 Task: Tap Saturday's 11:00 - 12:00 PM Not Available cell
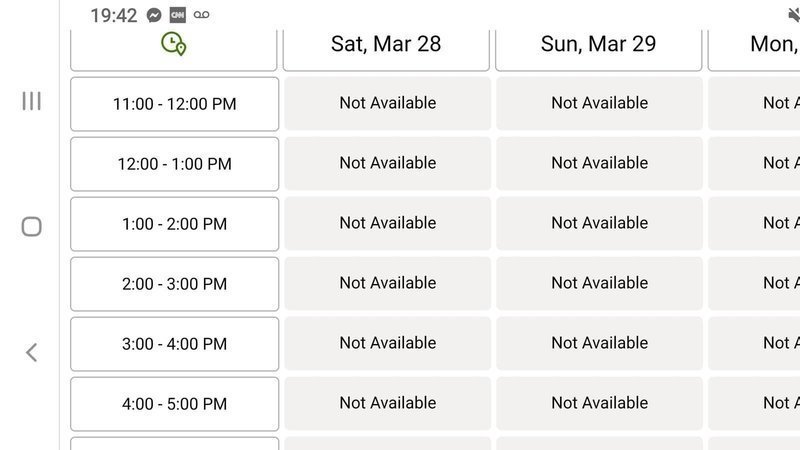click(387, 103)
